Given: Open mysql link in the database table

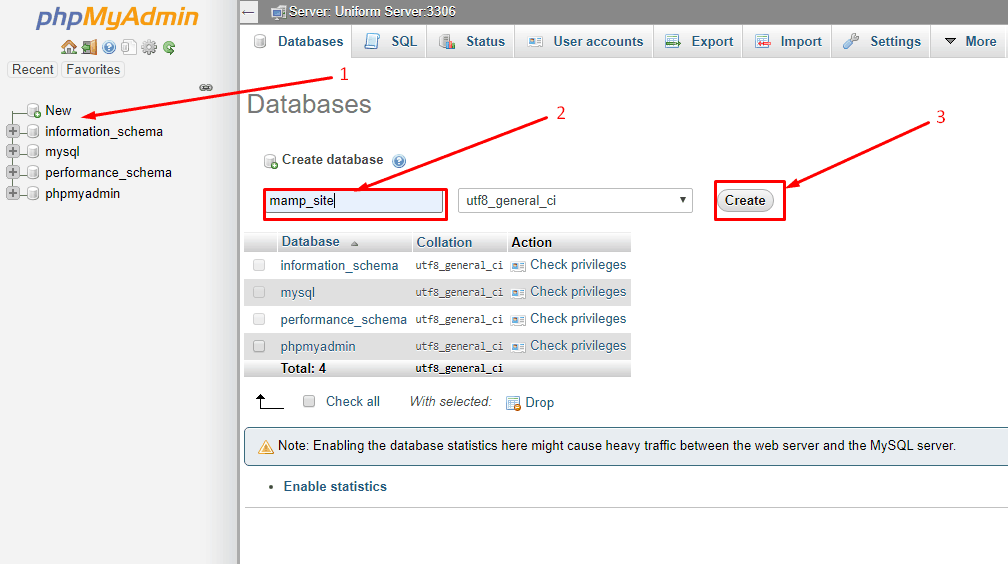Looking at the screenshot, I should point(298,293).
